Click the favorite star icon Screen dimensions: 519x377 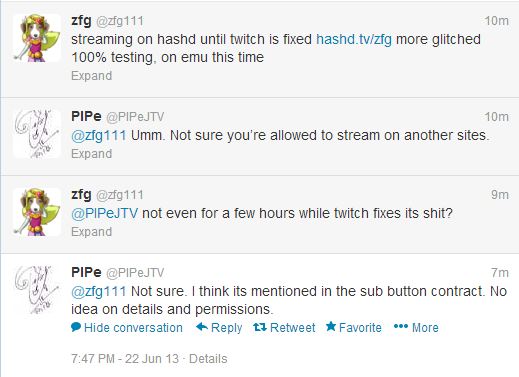tap(331, 326)
